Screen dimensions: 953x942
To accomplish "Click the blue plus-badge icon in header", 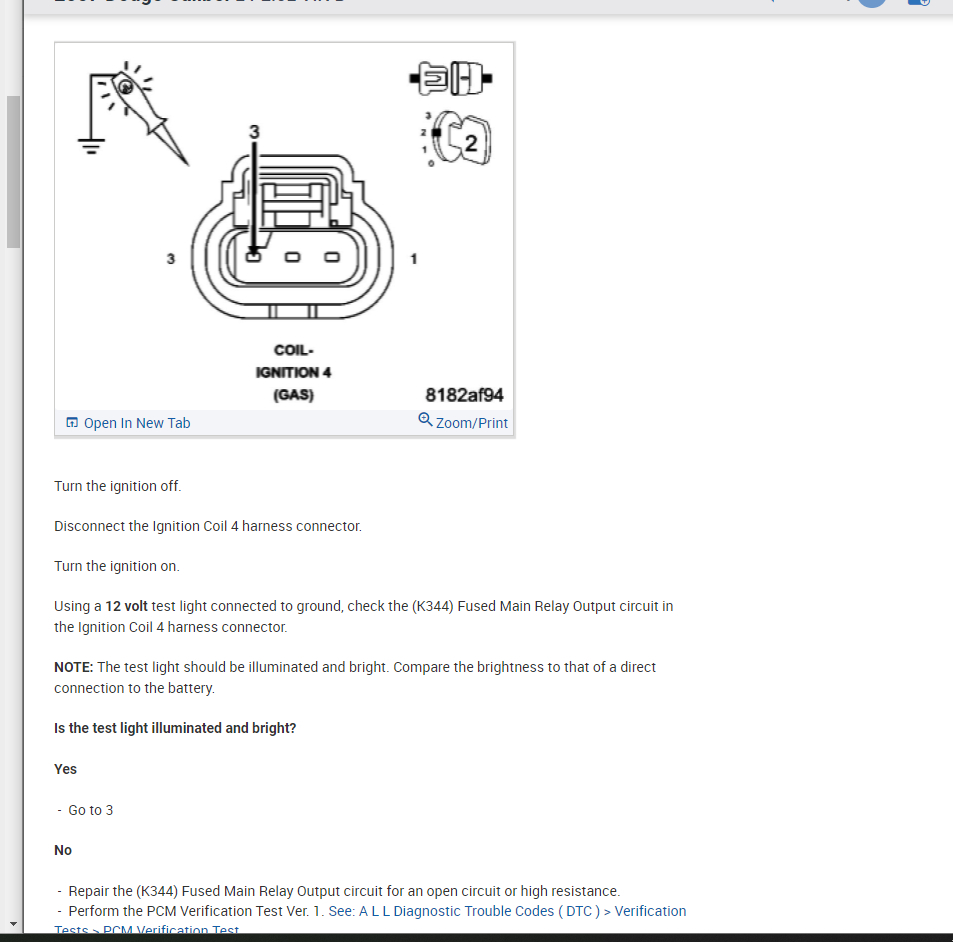I will click(919, 2).
